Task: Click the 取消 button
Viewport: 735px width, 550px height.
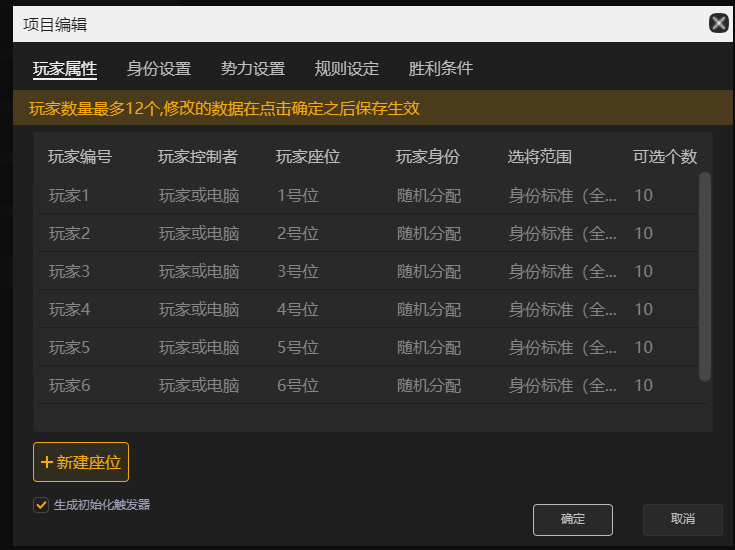Action: pos(682,520)
